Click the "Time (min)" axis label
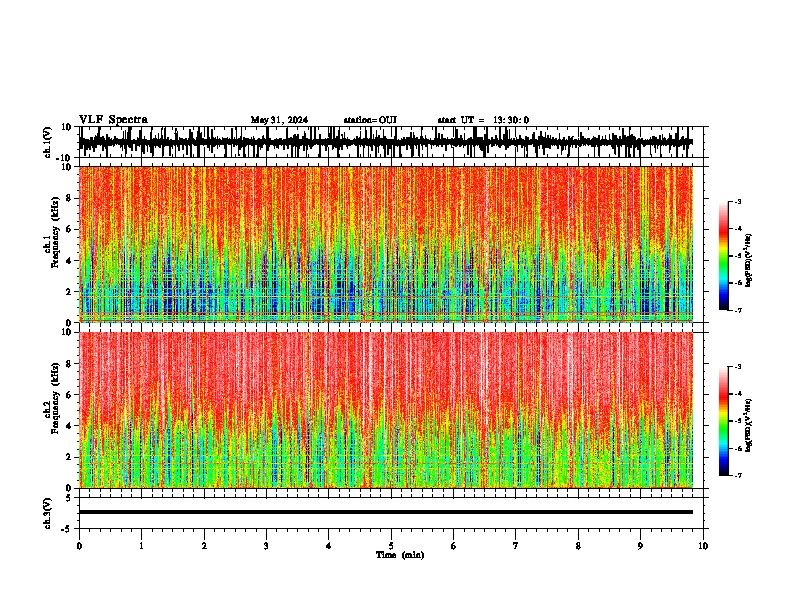This screenshot has height=612, width=792. click(x=400, y=555)
